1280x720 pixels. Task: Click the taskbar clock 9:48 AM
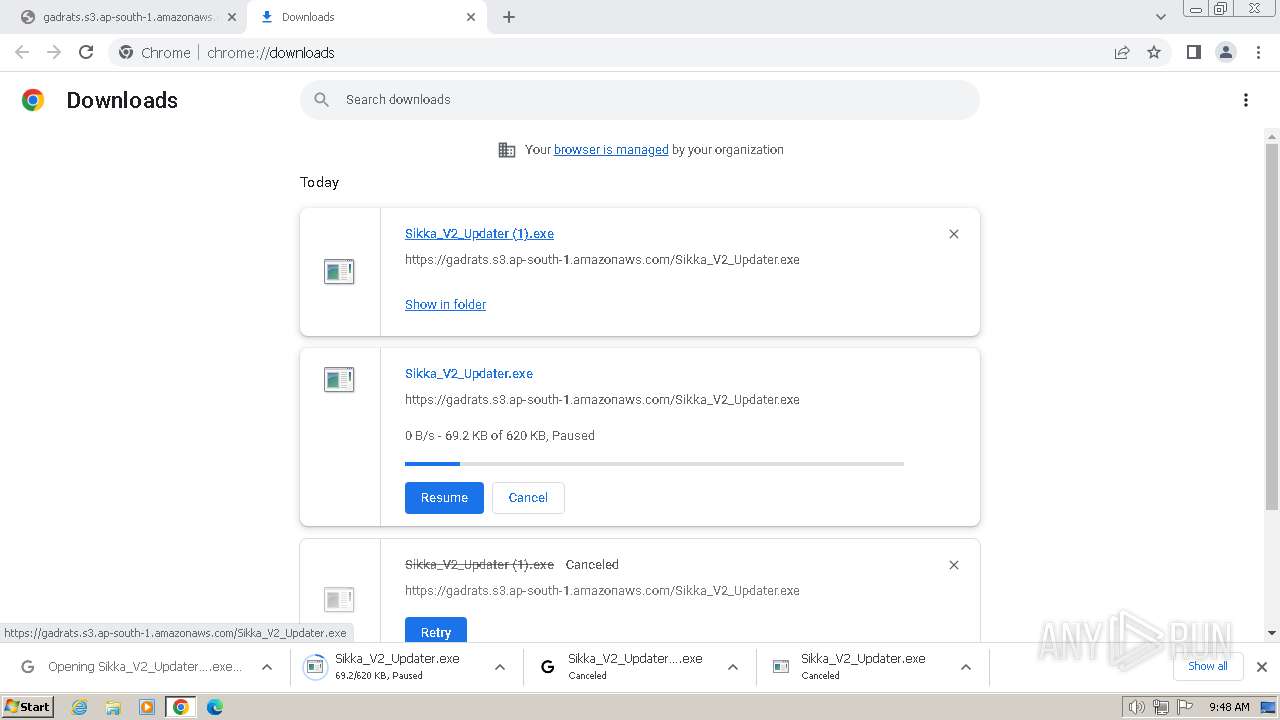click(x=1229, y=707)
